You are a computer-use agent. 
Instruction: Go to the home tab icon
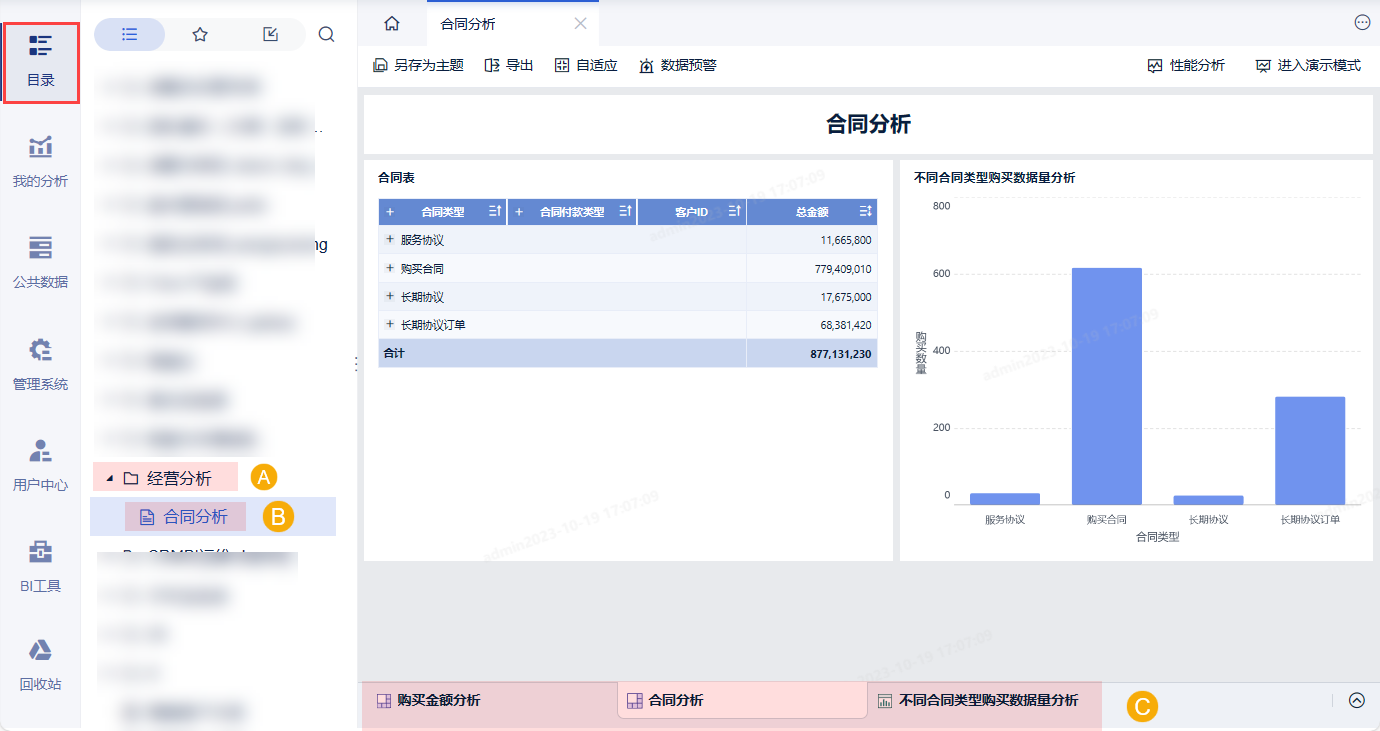click(392, 24)
